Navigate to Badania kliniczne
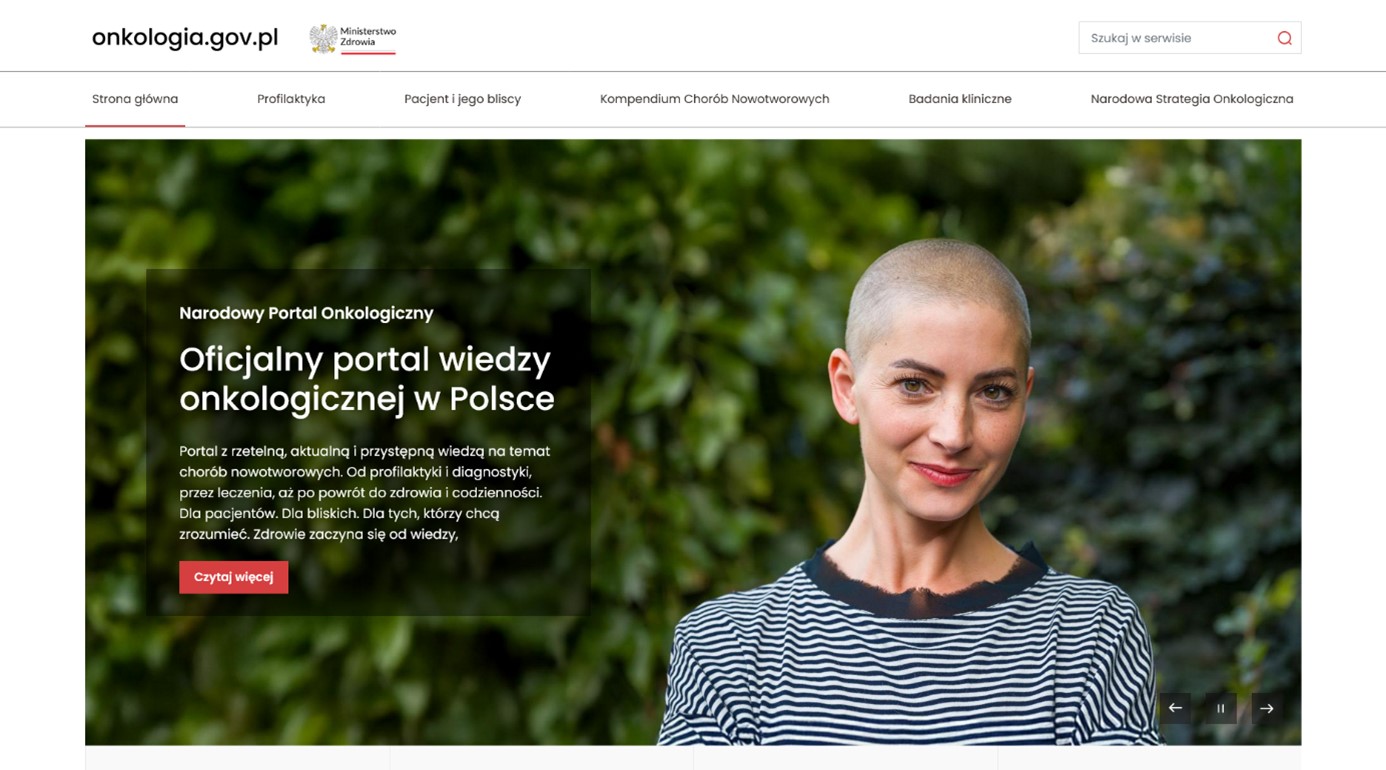1386x770 pixels. click(960, 99)
